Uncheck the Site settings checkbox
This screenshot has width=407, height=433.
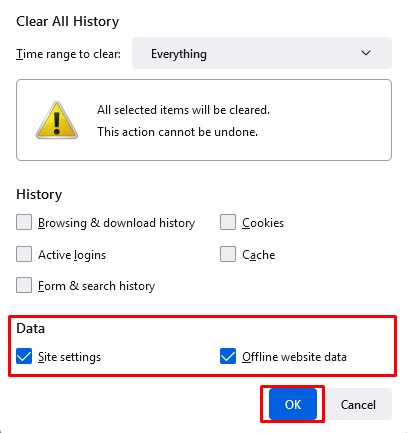click(x=24, y=356)
